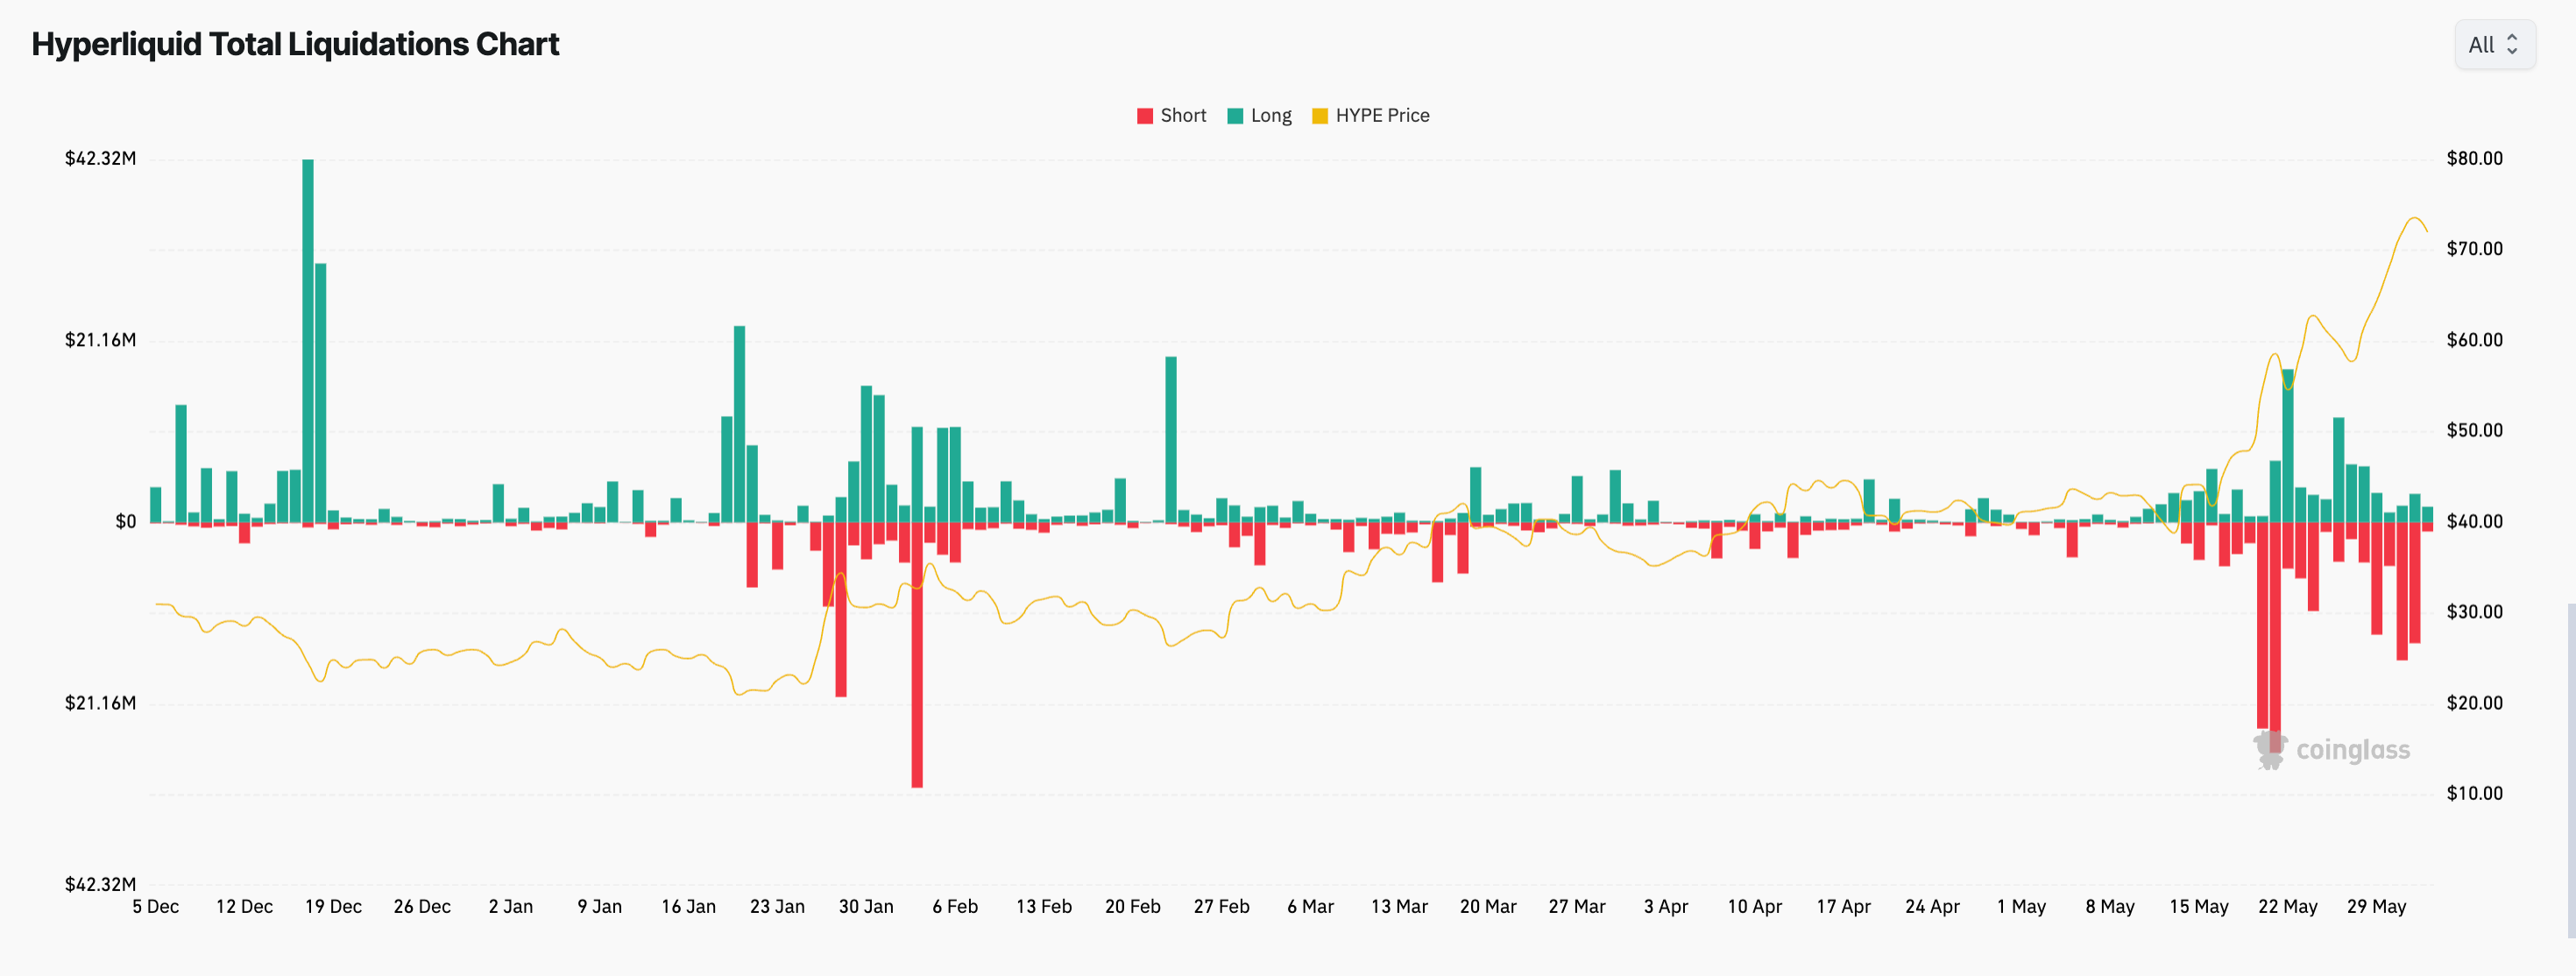This screenshot has width=2576, height=976.
Task: Click the $20.00 price axis label
Action: point(2475,703)
